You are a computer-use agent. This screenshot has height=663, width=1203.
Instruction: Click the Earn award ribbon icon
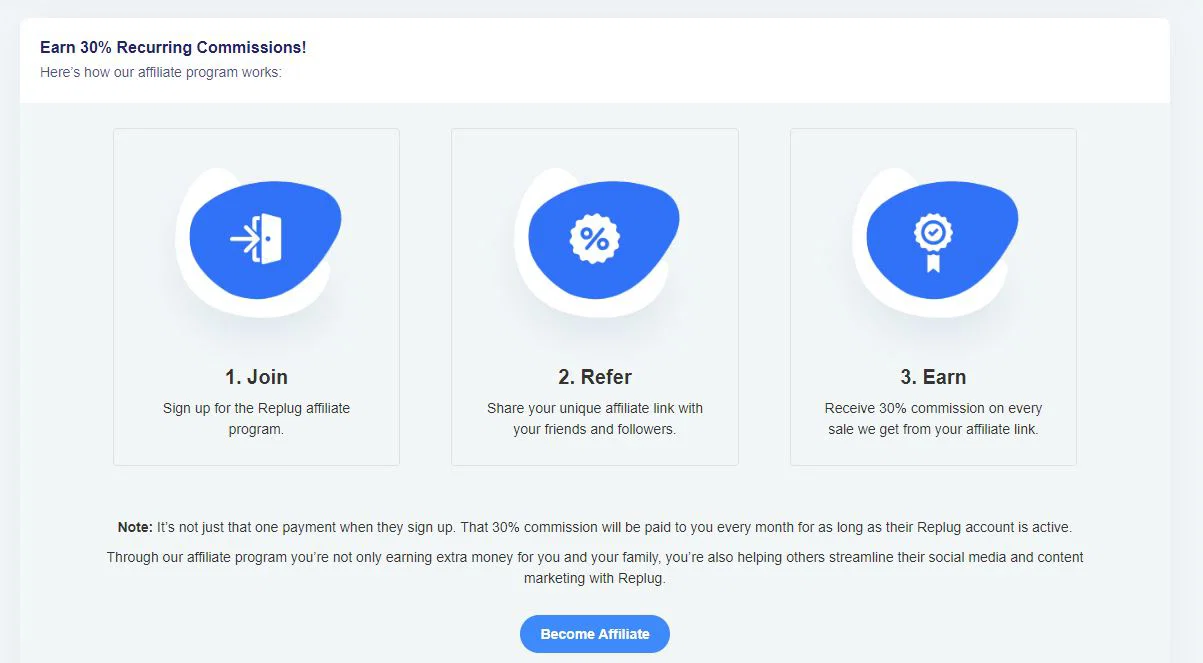pos(933,243)
